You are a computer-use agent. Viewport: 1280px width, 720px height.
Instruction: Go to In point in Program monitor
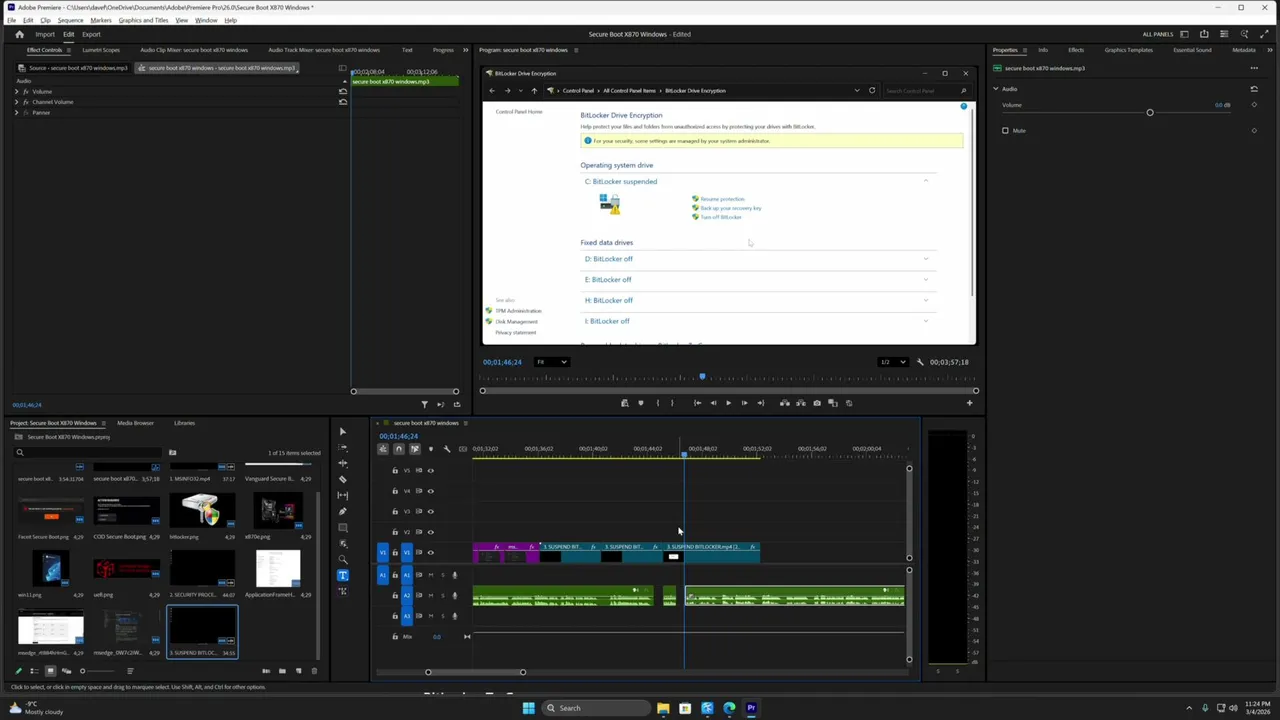697,403
